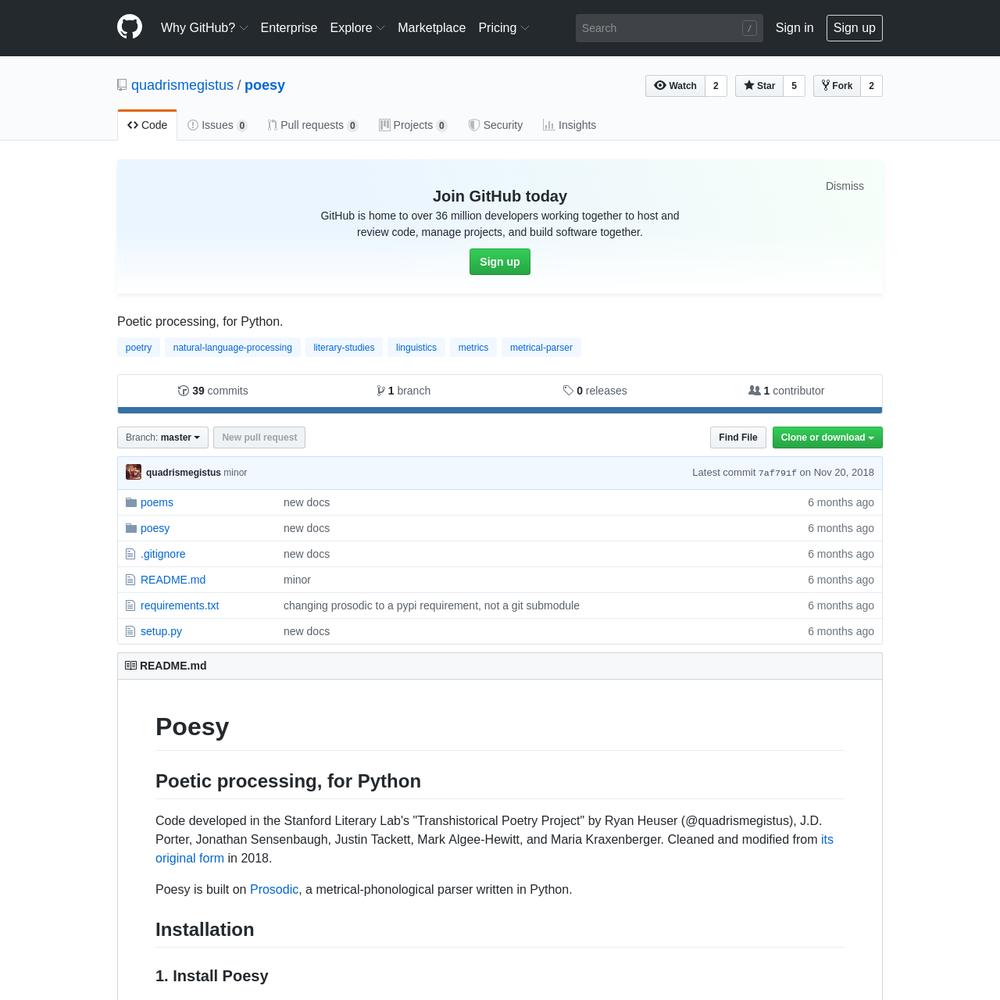Viewport: 1000px width, 1000px height.
Task: Click the README book icon in header
Action: tap(131, 665)
